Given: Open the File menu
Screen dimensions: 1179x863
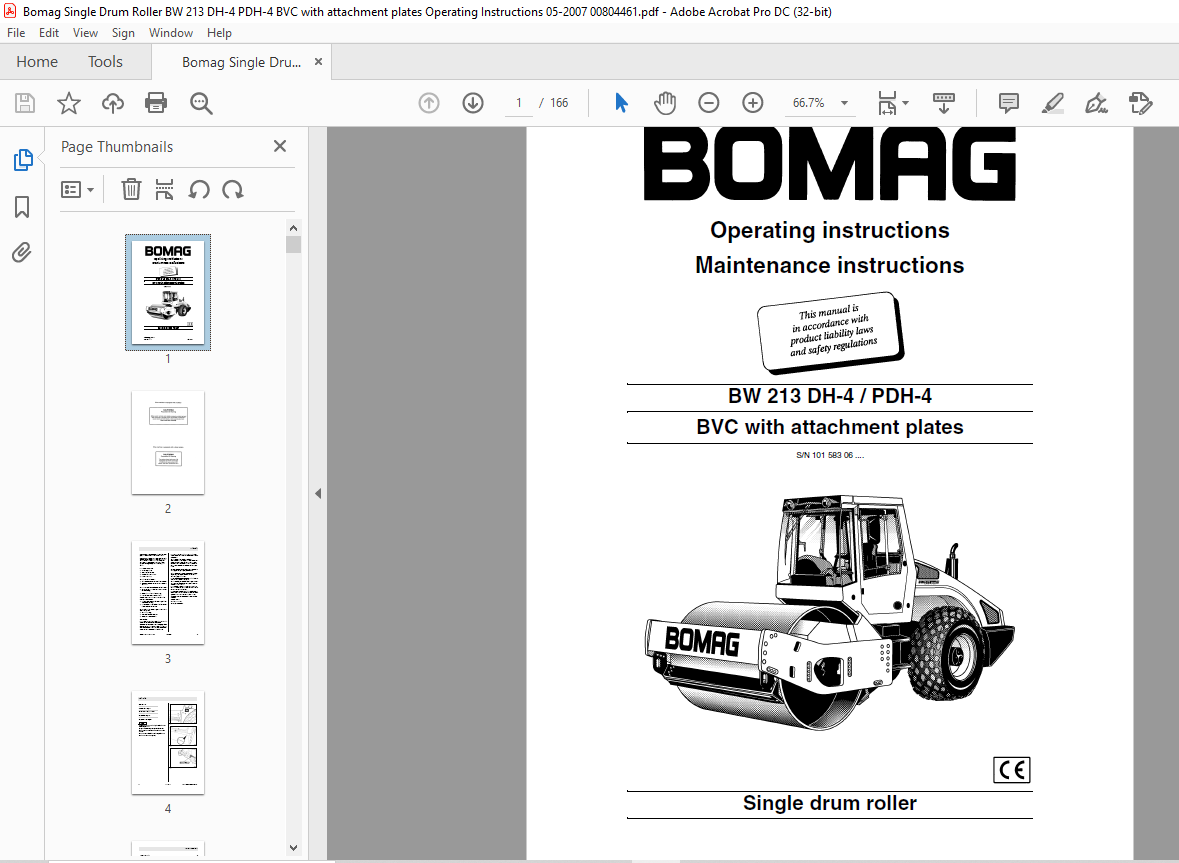Looking at the screenshot, I should [x=16, y=33].
